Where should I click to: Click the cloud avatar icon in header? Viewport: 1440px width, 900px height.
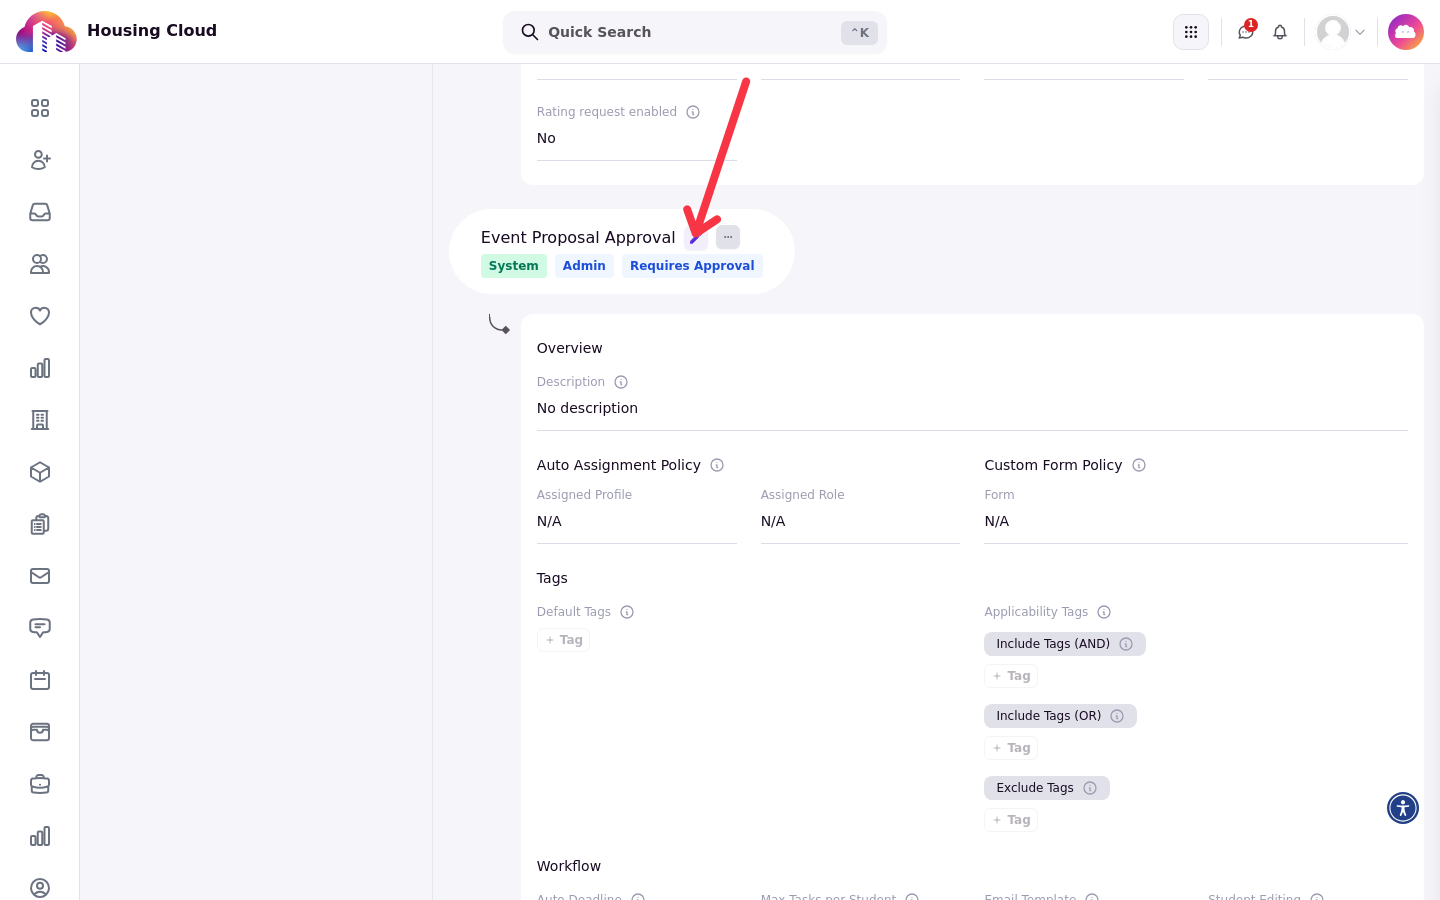point(1406,32)
